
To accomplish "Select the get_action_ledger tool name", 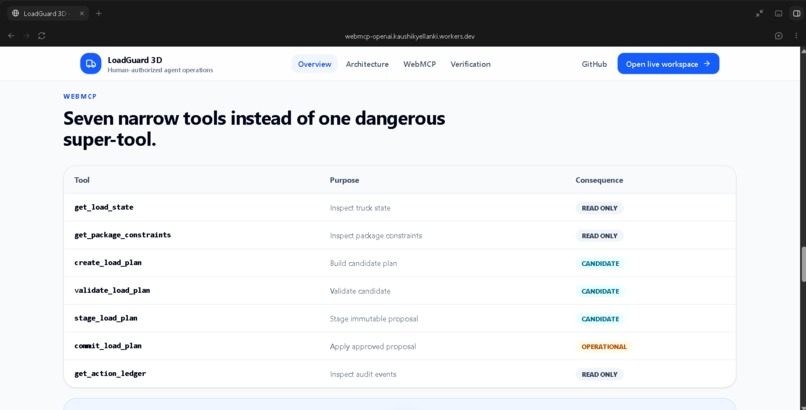I will [110, 374].
